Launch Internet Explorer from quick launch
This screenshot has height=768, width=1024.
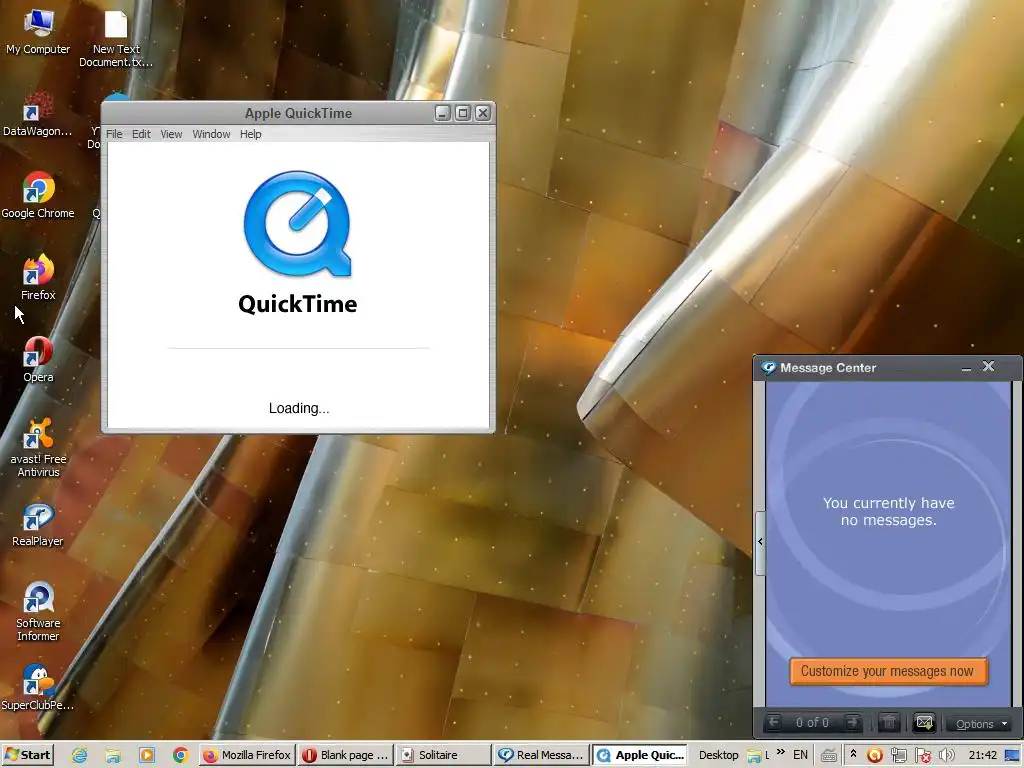pyautogui.click(x=80, y=756)
